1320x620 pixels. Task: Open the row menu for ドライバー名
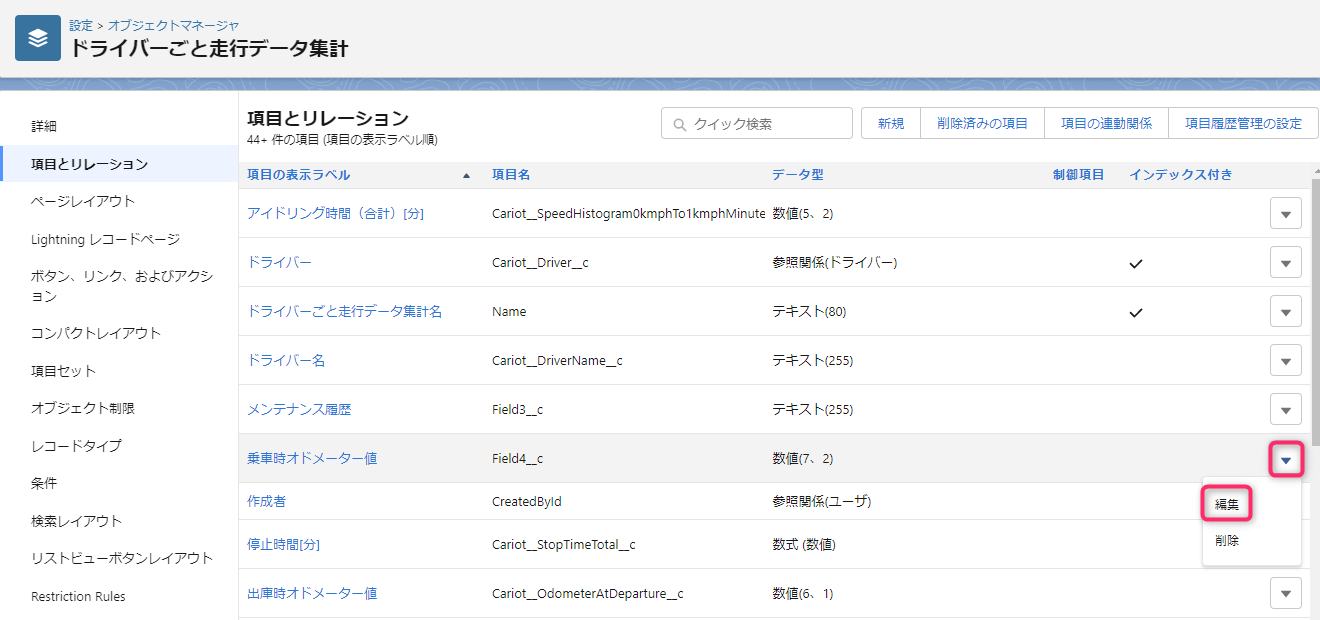pyautogui.click(x=1286, y=361)
